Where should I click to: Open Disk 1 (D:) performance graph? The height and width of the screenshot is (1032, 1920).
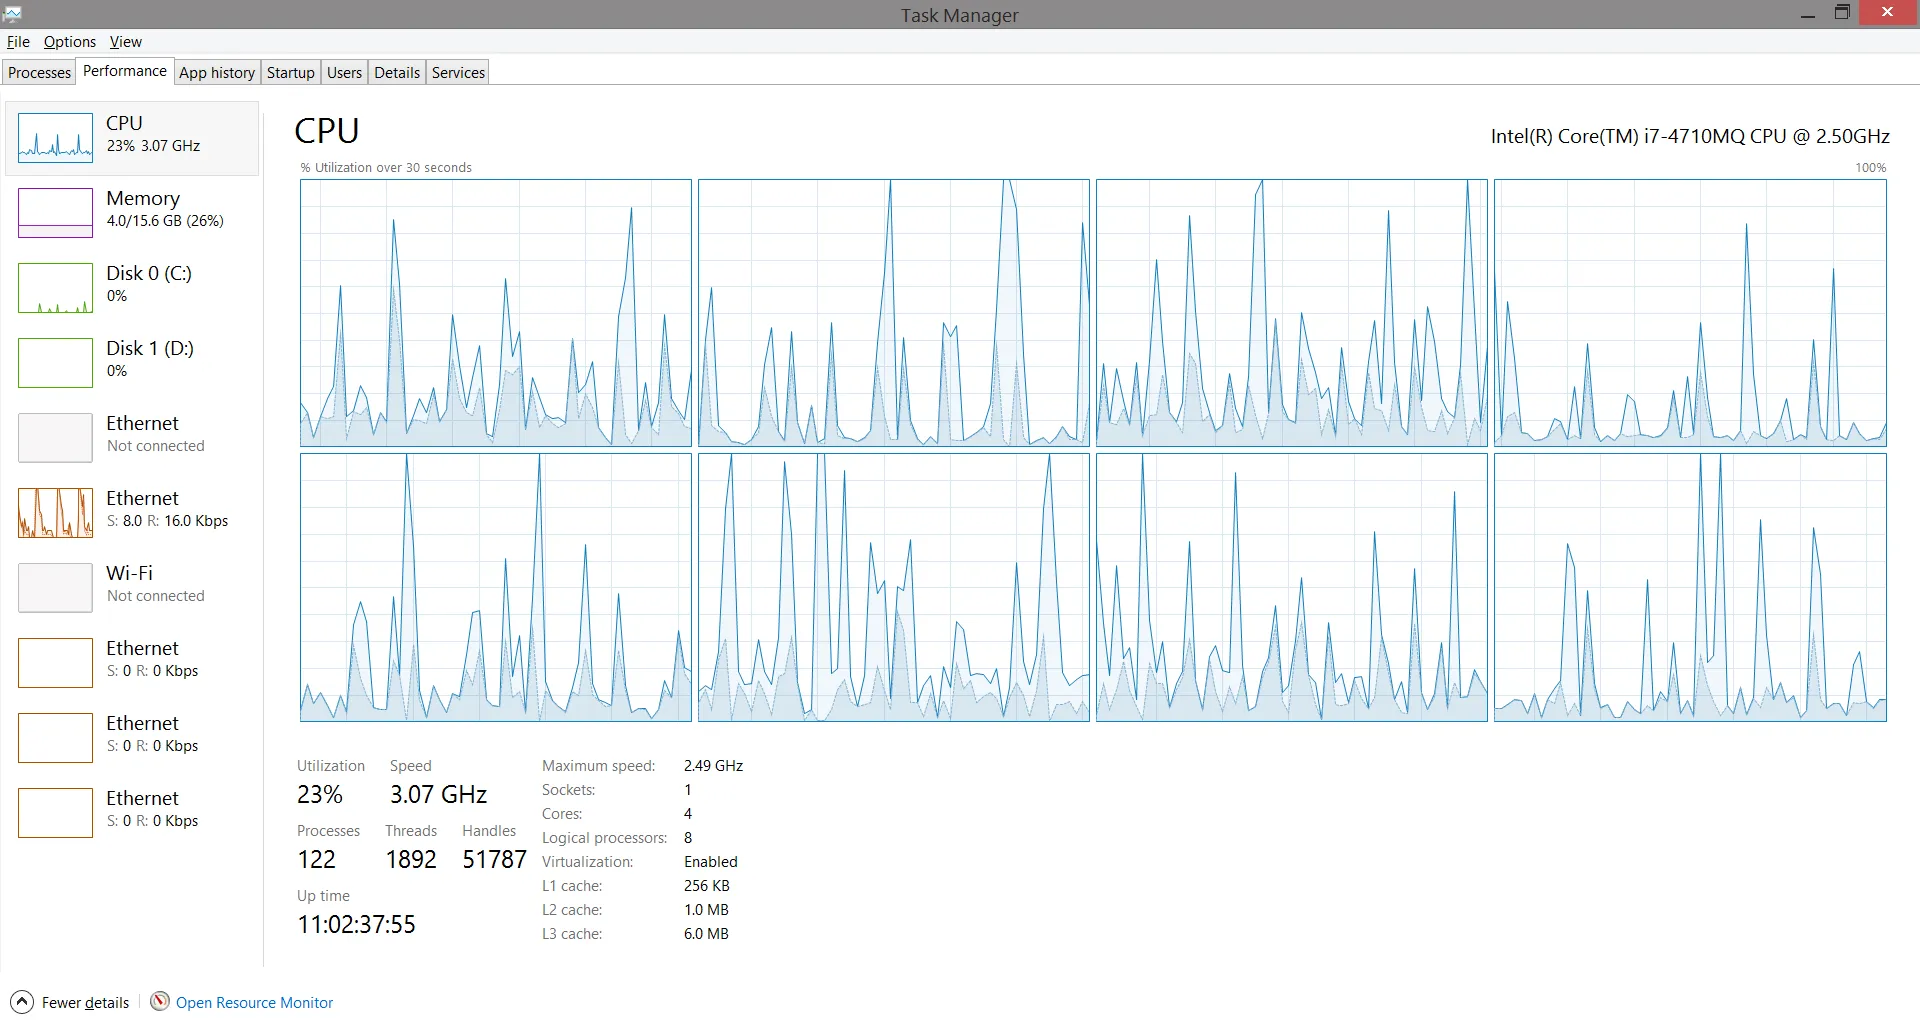(131, 363)
